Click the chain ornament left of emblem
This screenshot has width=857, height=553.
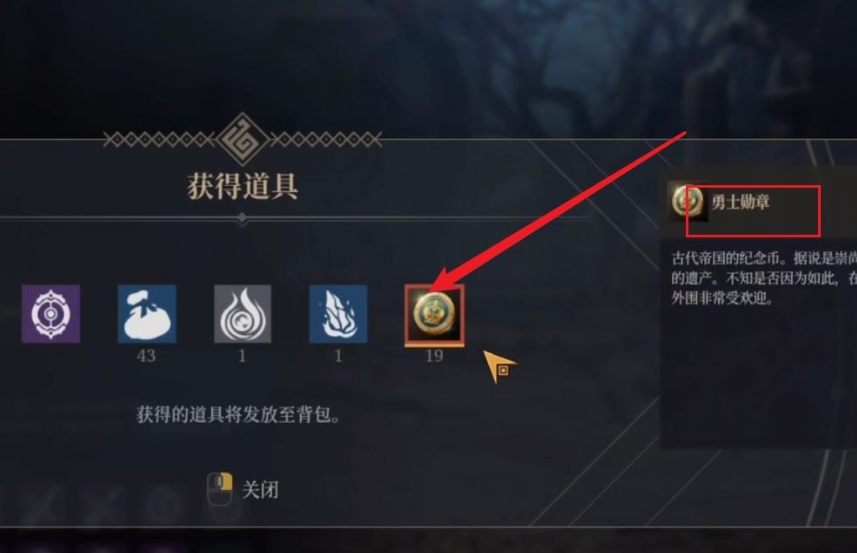coord(159,140)
